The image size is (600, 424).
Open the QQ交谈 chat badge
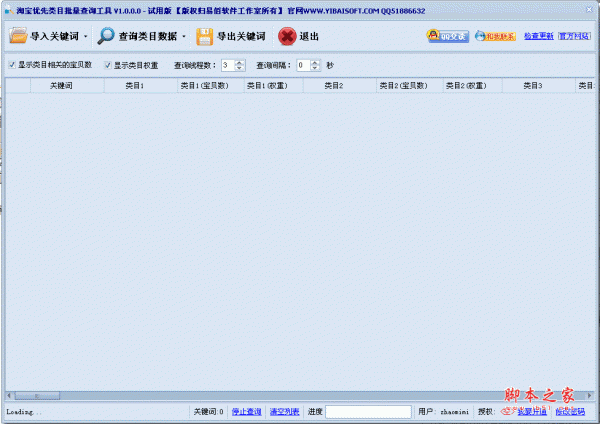[448, 36]
